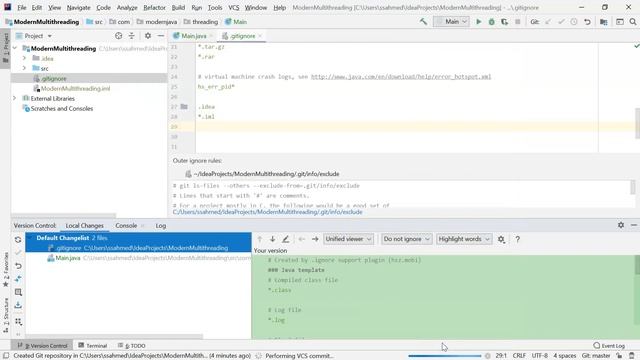
Task: Collapse all in Project panel
Action: (131, 36)
